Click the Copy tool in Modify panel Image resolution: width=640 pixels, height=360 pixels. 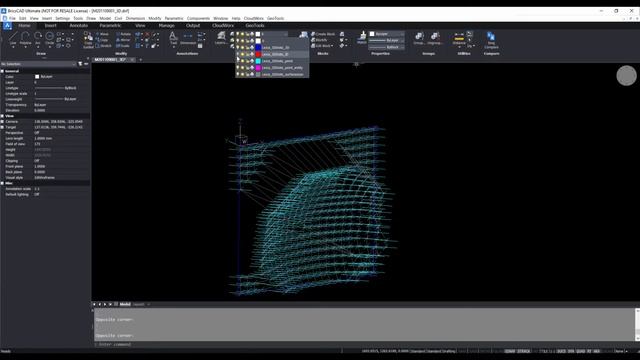(x=102, y=40)
